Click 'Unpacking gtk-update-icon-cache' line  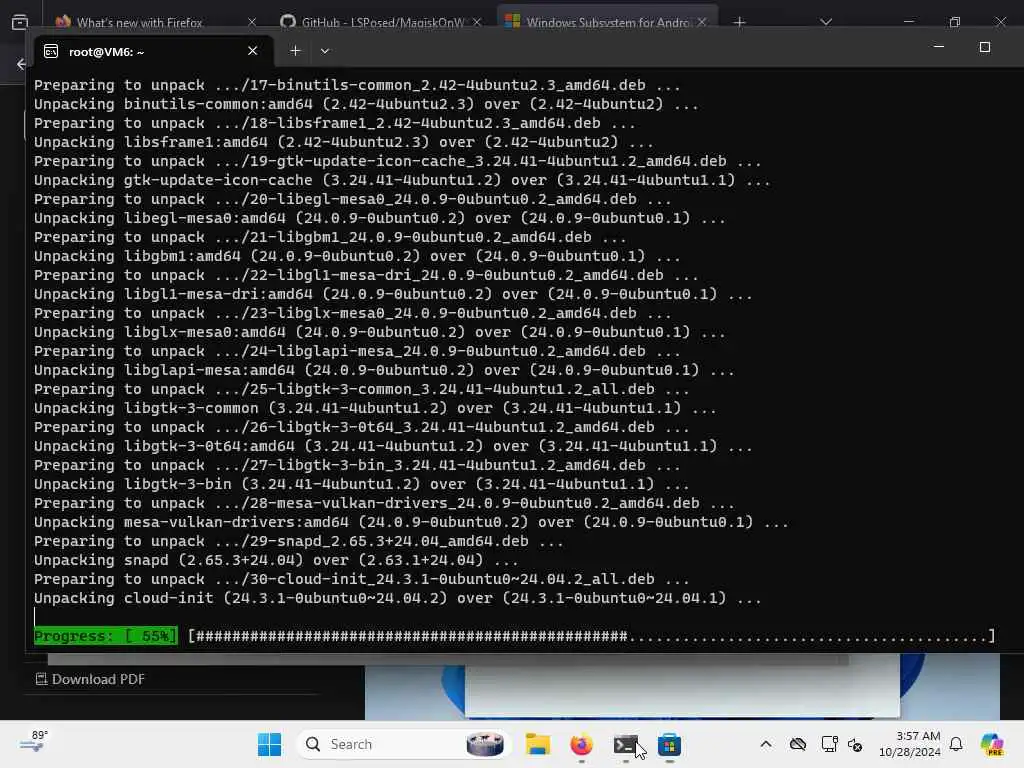(x=402, y=180)
